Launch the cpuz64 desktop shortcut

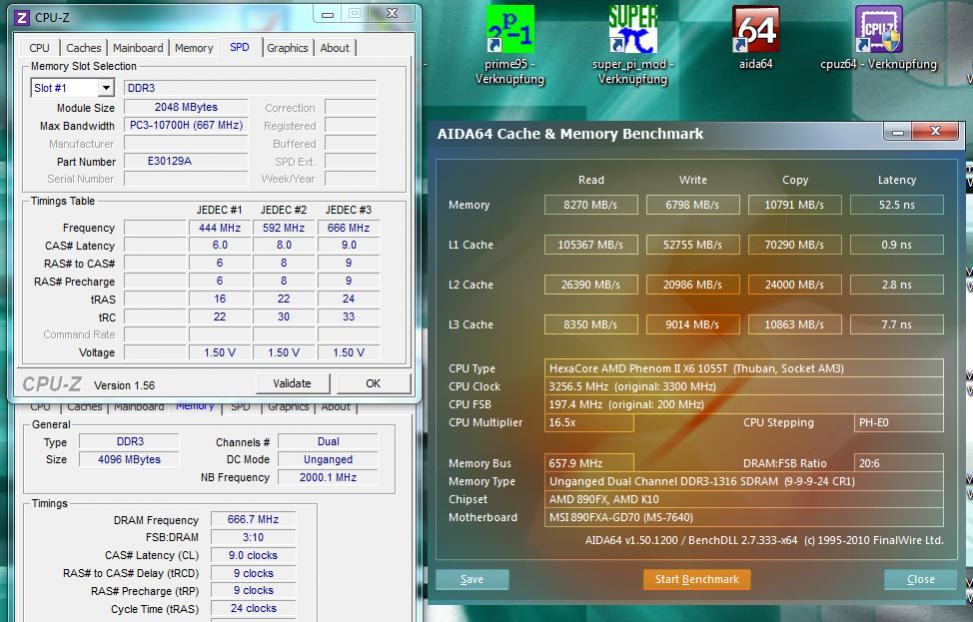point(878,37)
